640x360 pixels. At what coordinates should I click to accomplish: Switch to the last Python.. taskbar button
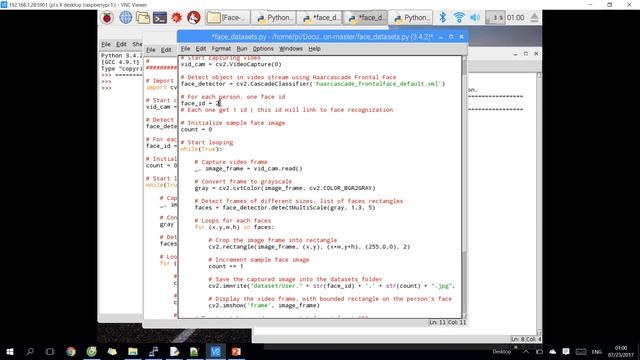point(411,18)
